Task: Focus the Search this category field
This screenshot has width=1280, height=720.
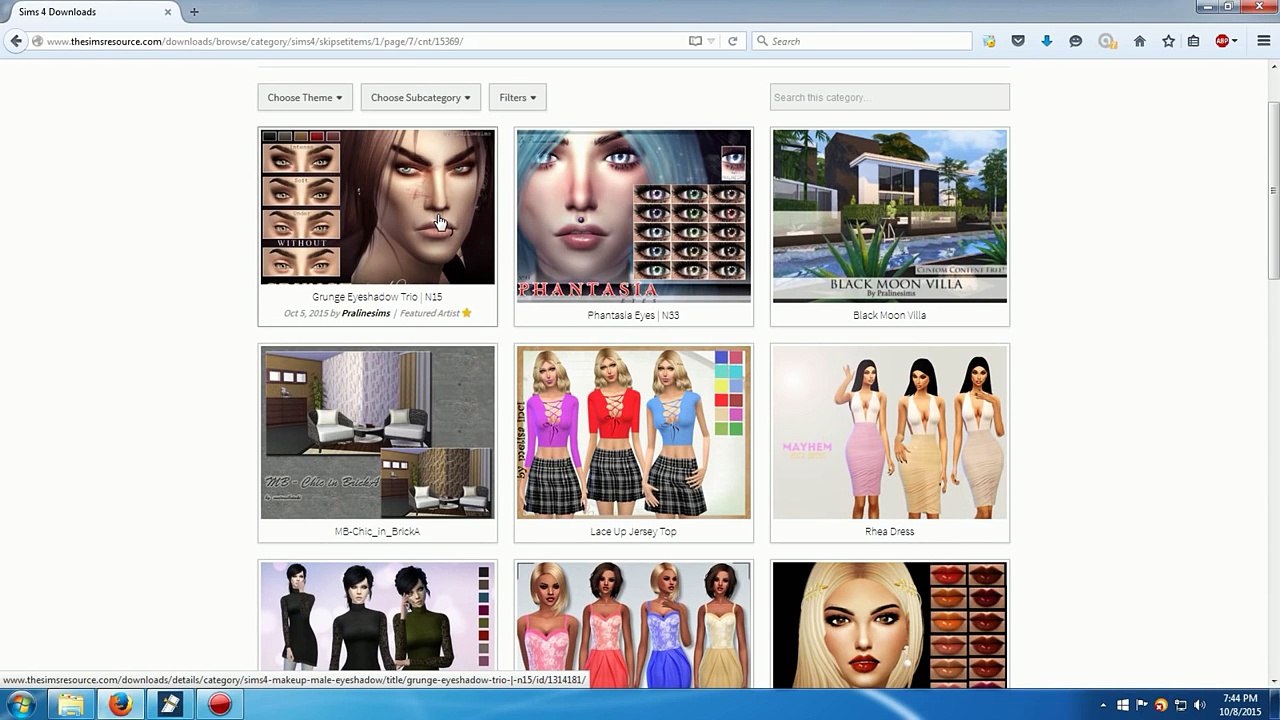Action: [x=889, y=97]
